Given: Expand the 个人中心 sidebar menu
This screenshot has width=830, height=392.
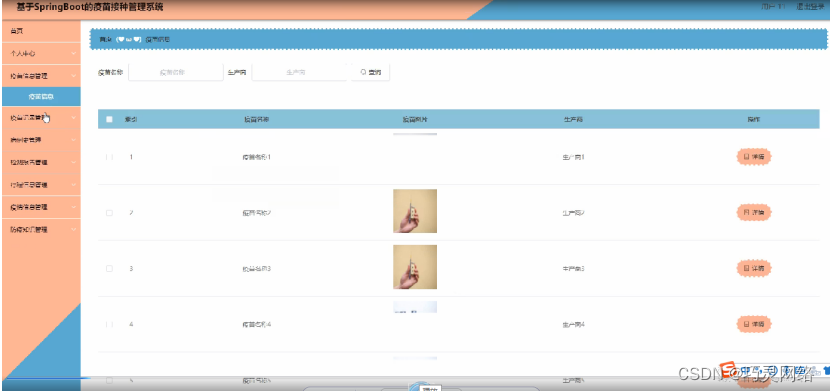Looking at the screenshot, I should tap(41, 53).
